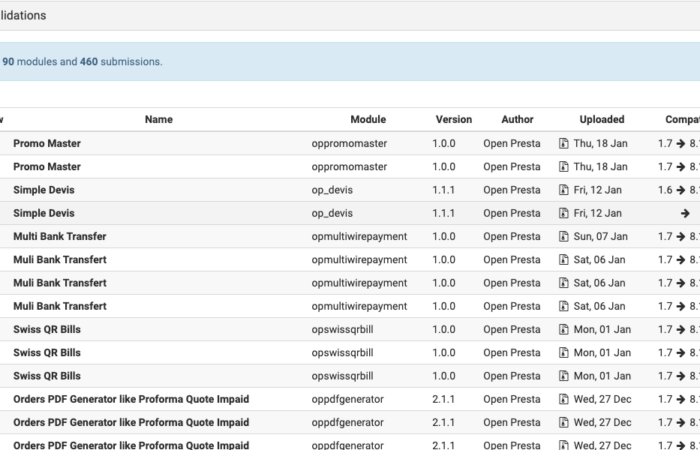
Task: Click file icon in second Swiss QR Bills row
Action: (x=564, y=352)
